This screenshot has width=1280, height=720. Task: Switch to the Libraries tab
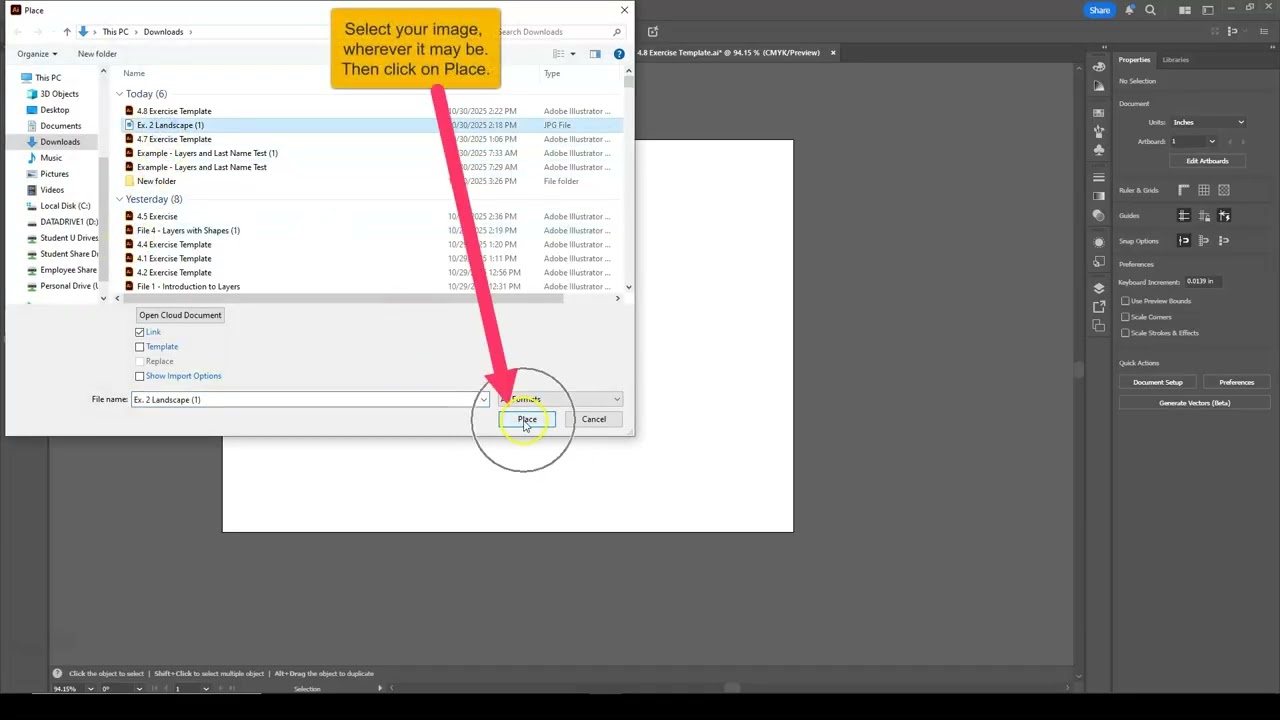(x=1176, y=60)
